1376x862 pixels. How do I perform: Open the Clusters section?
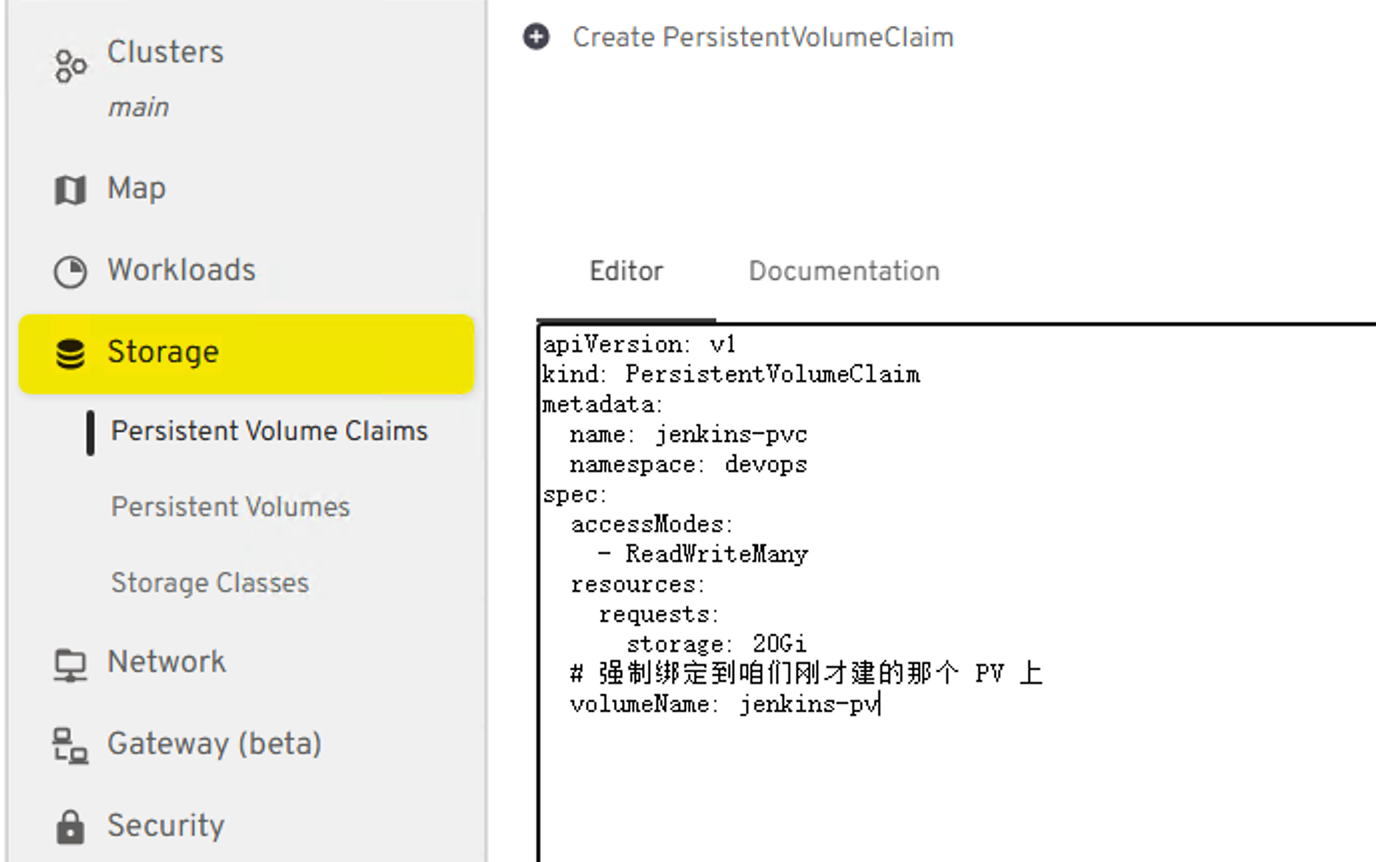[x=165, y=52]
